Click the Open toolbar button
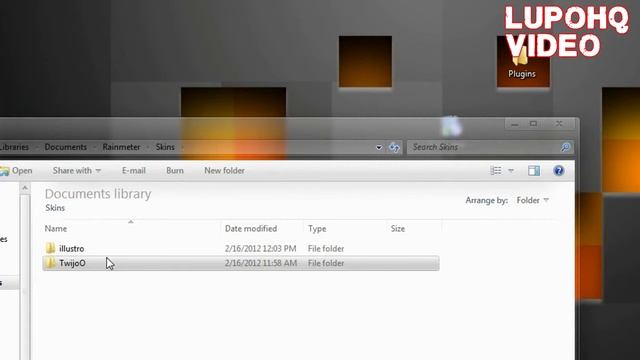 click(x=16, y=171)
